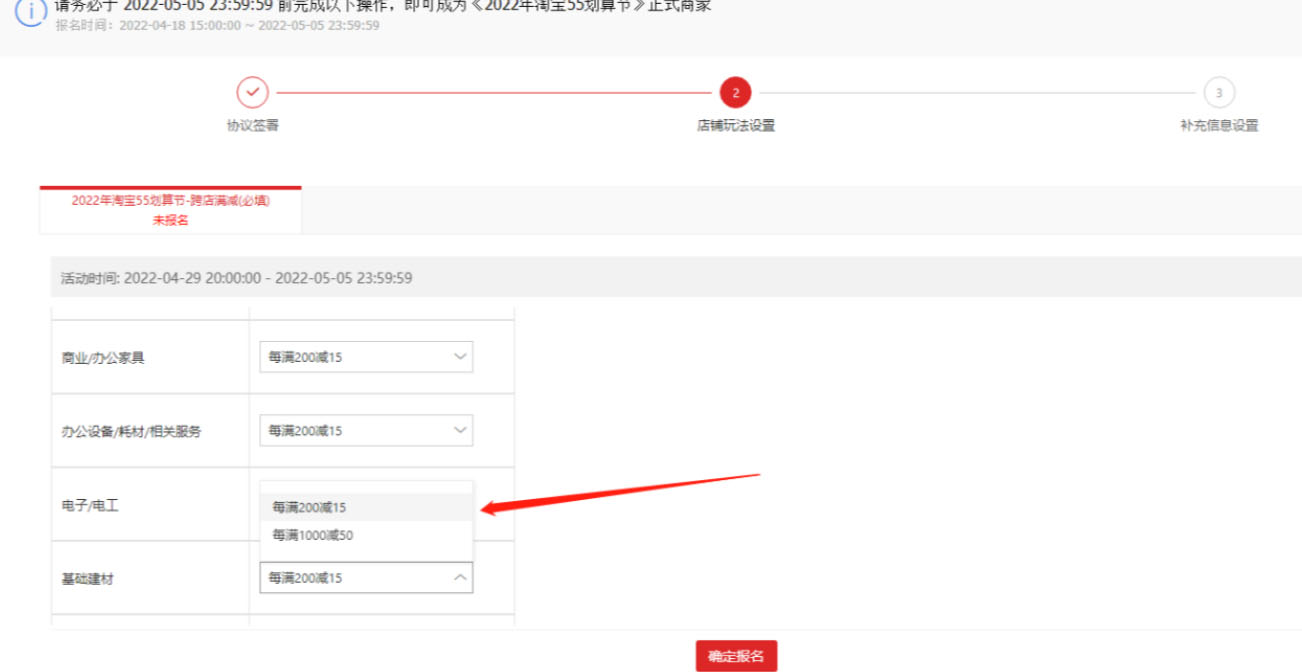Open the 商业/办公家具 discount dropdown
Image resolution: width=1302 pixels, height=672 pixels.
click(x=365, y=357)
